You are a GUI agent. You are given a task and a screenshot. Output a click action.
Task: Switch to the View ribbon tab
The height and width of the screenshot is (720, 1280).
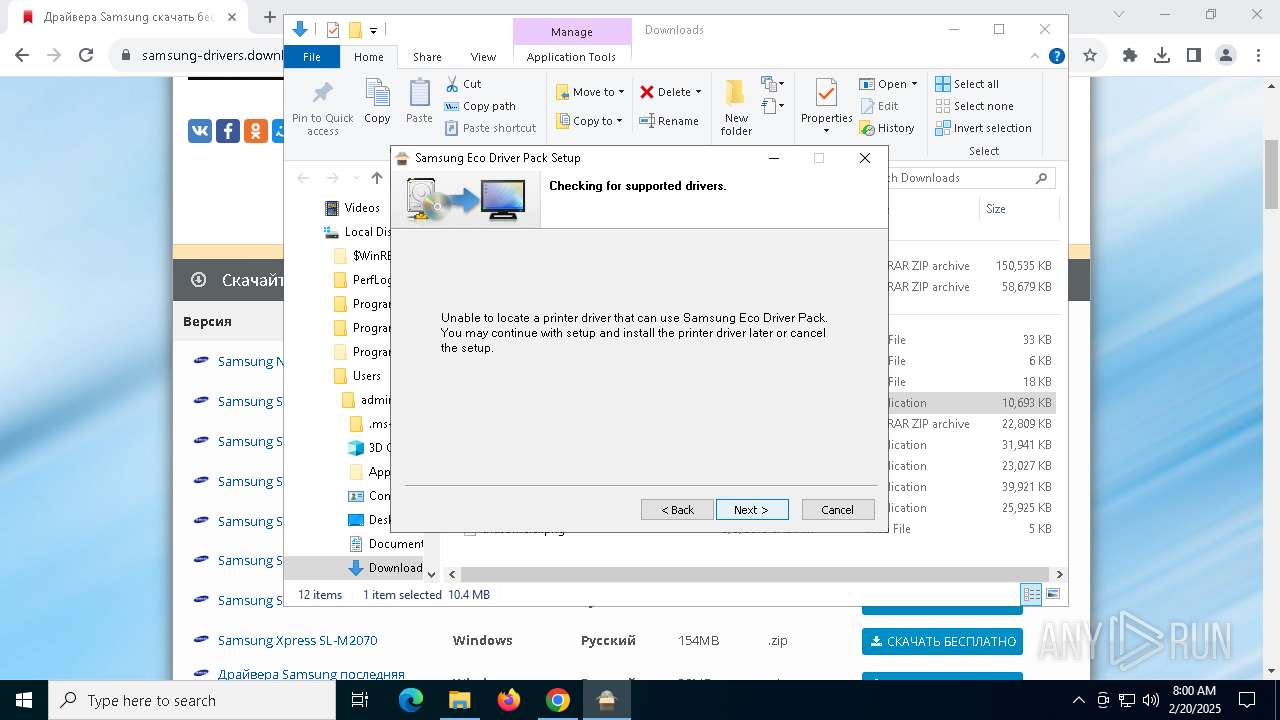483,57
